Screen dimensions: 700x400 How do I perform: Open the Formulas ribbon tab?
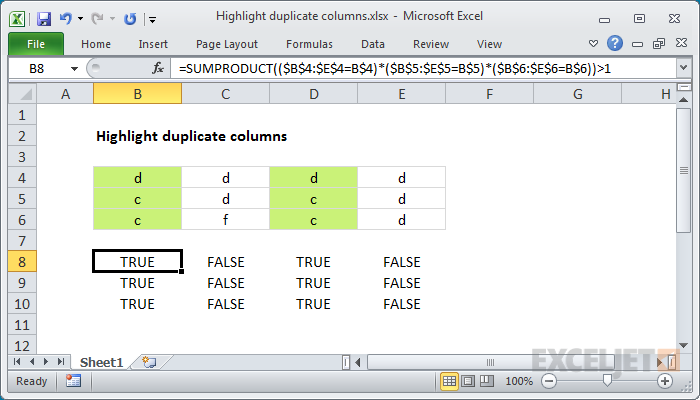pyautogui.click(x=309, y=44)
